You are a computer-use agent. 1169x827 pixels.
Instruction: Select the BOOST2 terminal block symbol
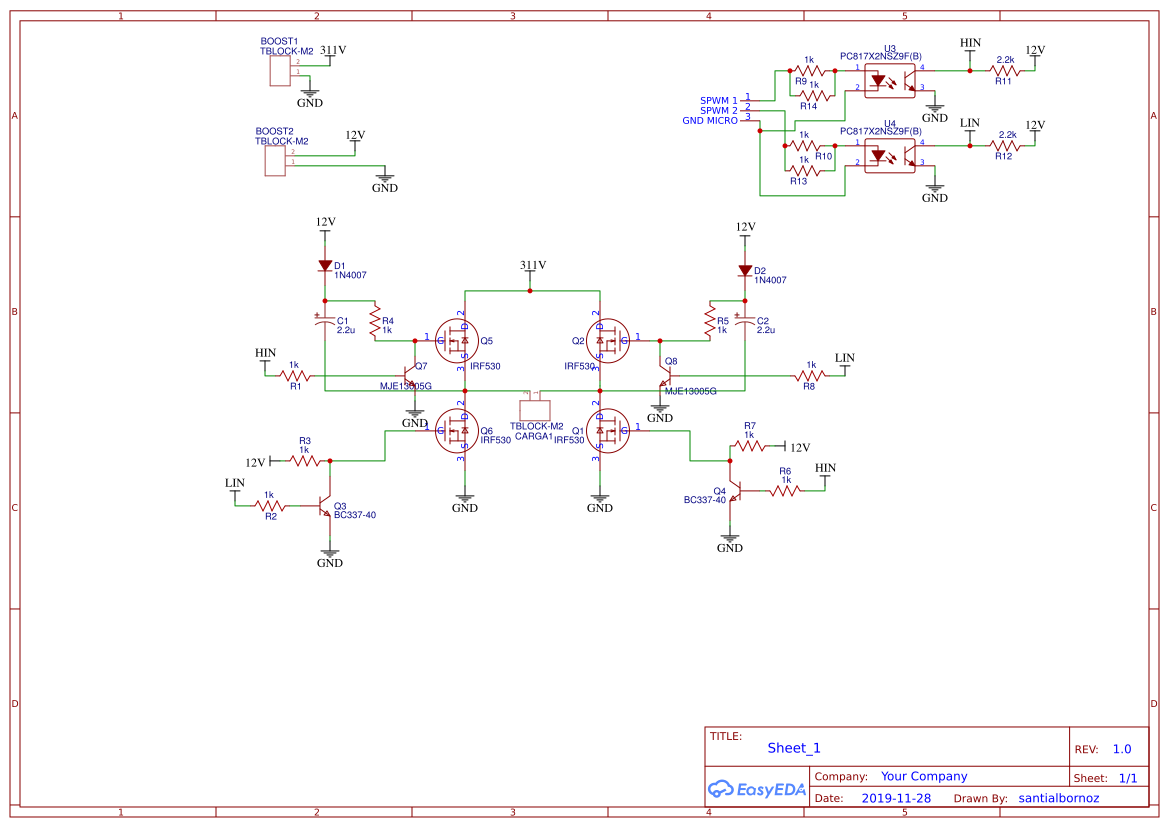tap(275, 161)
